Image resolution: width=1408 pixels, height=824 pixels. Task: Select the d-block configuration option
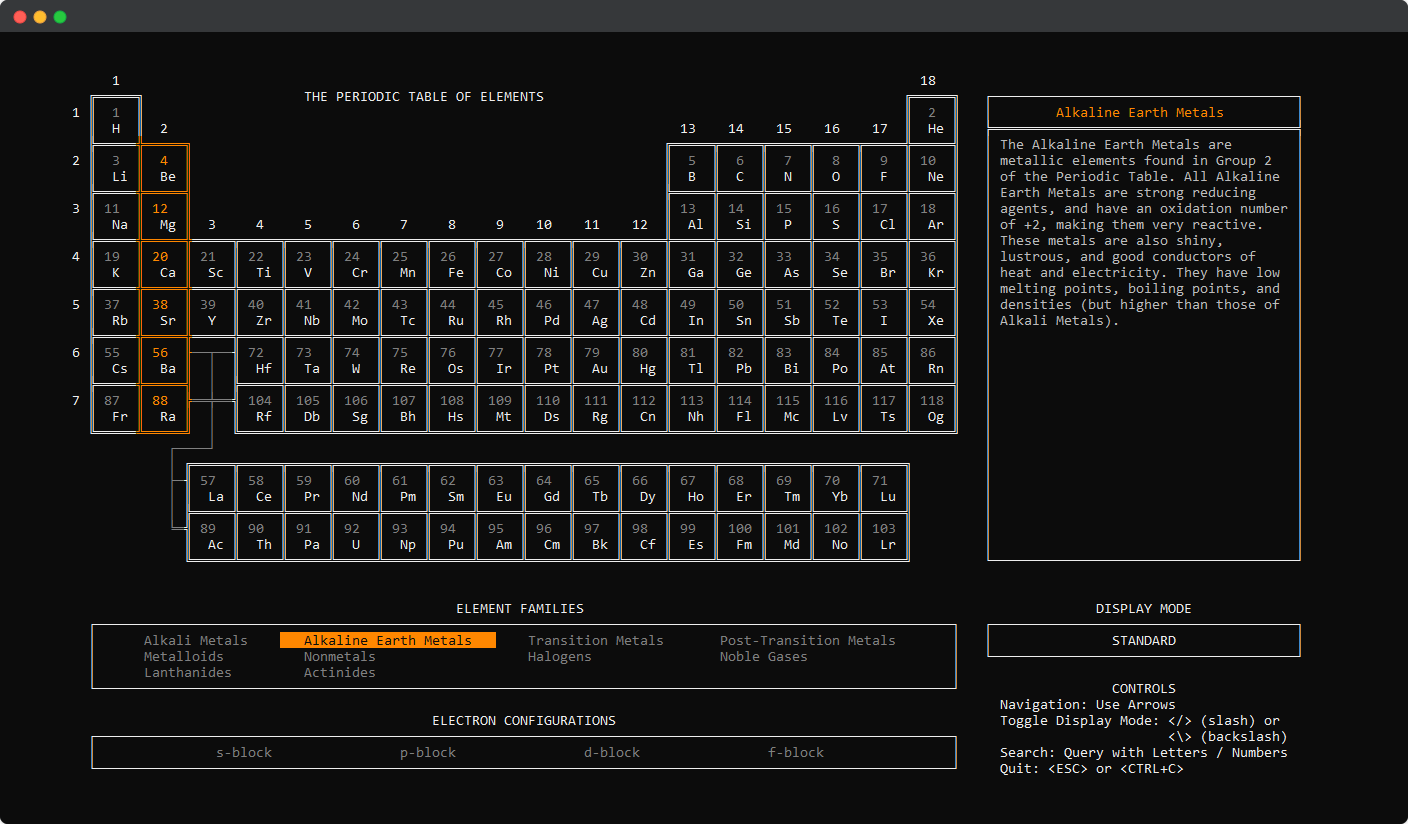point(611,752)
